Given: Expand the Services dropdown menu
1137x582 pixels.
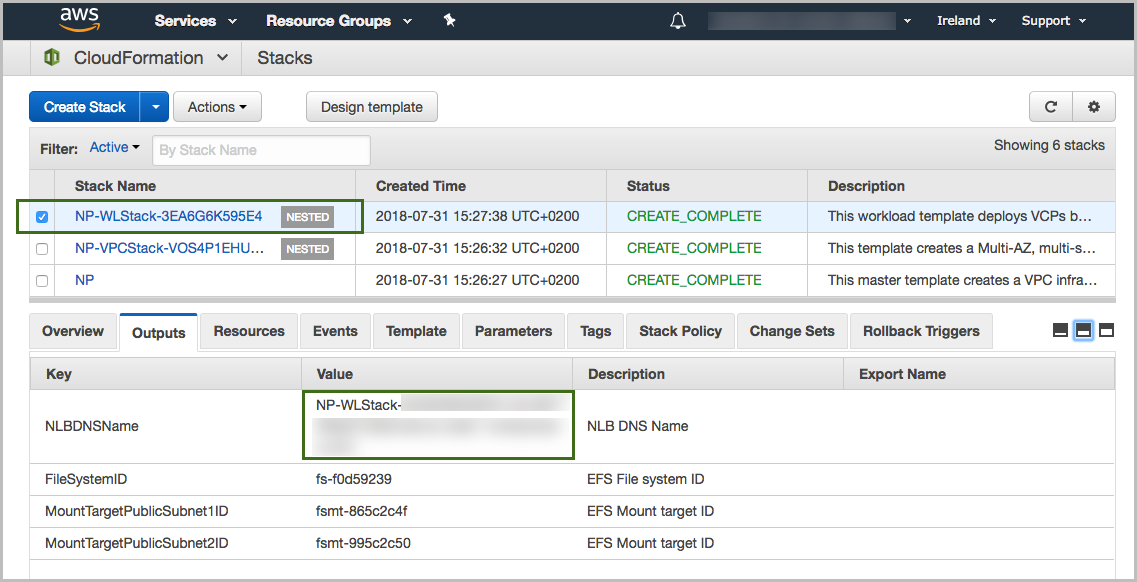Looking at the screenshot, I should coord(196,21).
